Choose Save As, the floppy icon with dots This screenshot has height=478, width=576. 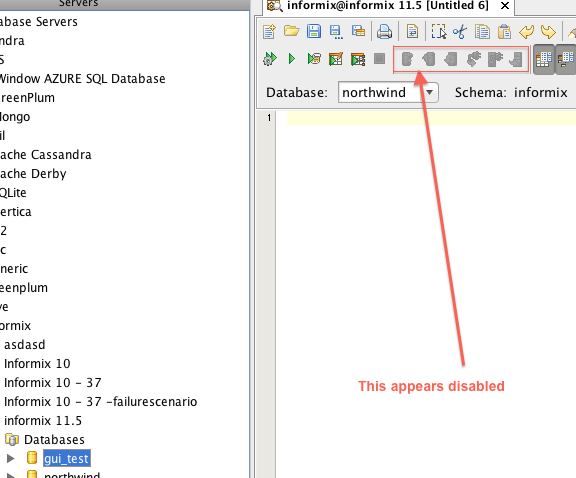336,32
